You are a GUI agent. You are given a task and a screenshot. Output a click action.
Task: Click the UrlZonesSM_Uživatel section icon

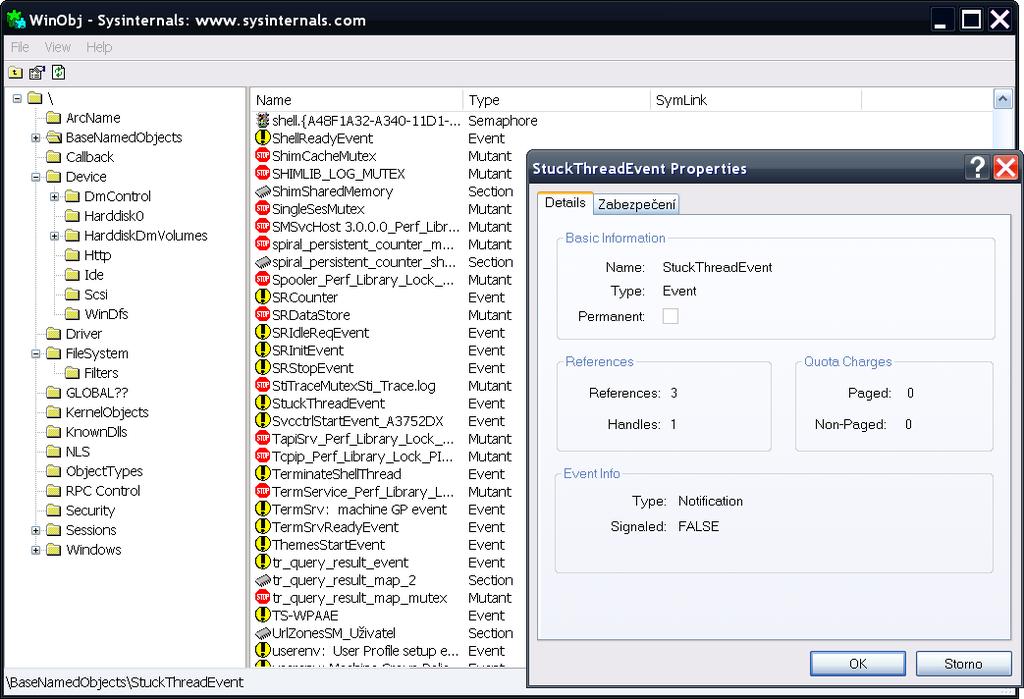(x=263, y=633)
